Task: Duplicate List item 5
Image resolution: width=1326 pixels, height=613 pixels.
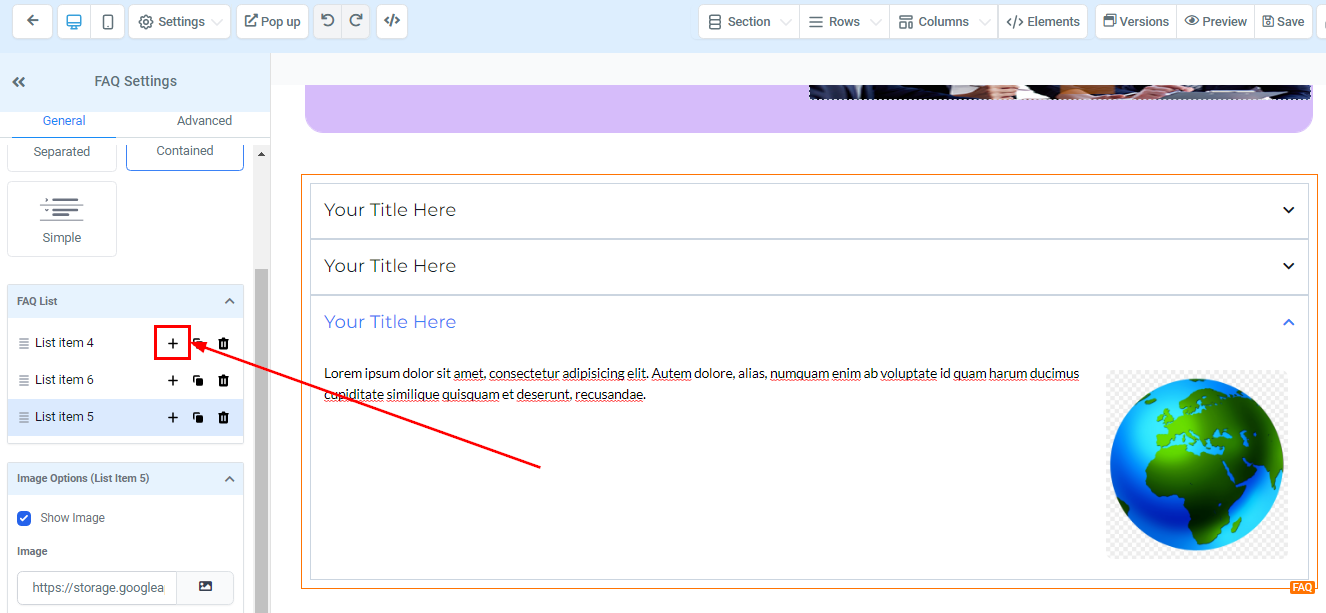Action: [x=198, y=417]
